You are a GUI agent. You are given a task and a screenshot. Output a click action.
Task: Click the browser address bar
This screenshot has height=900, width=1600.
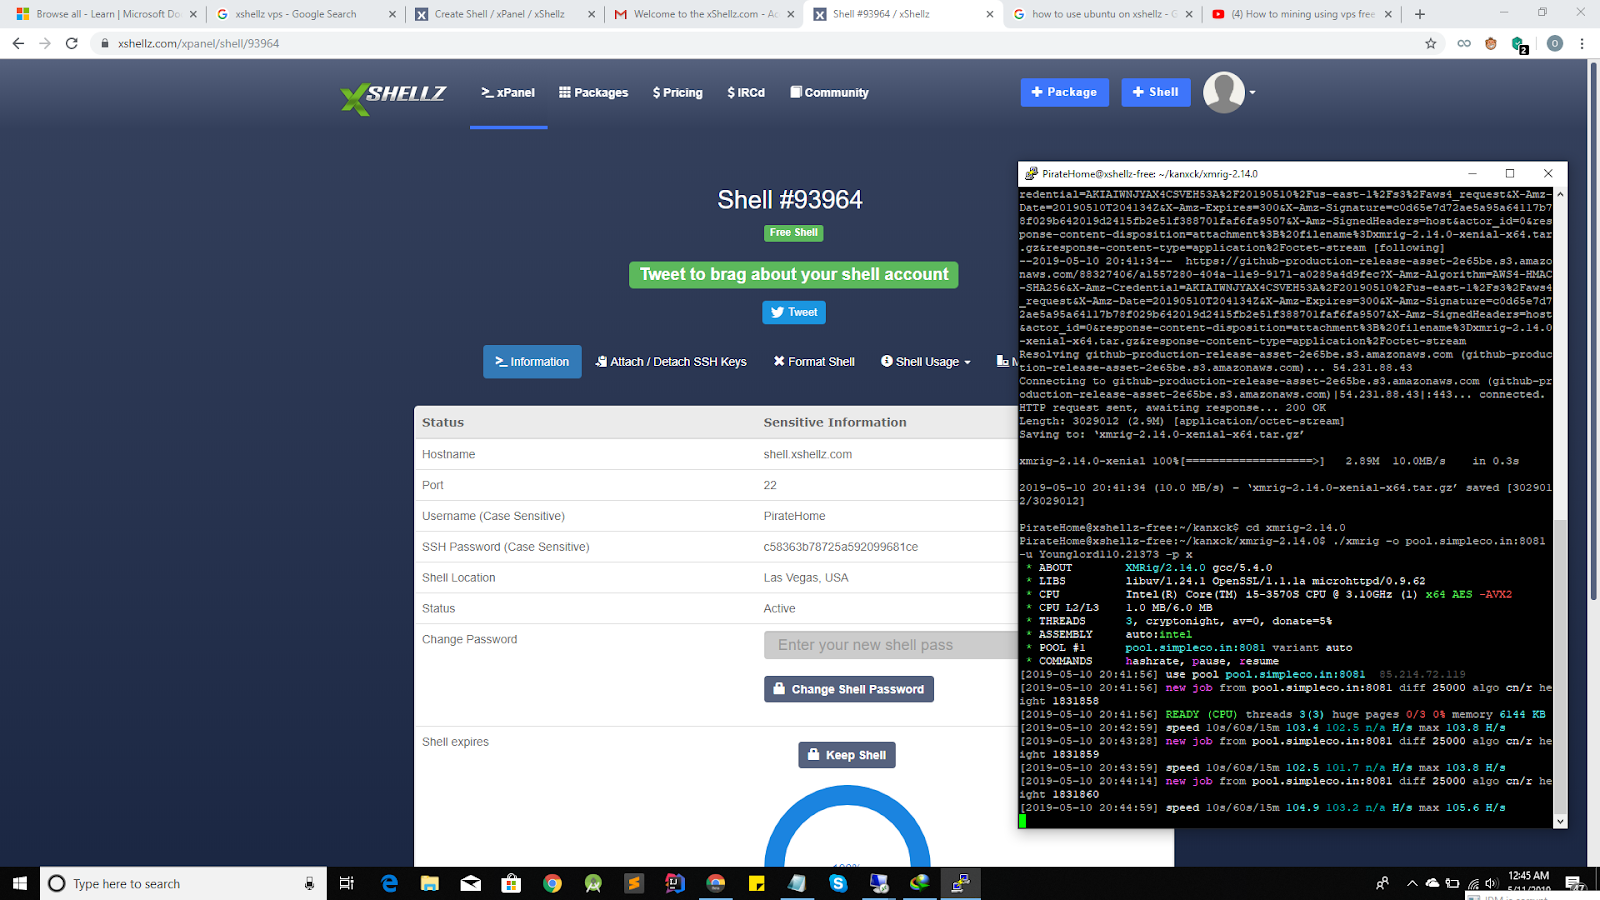(760, 43)
